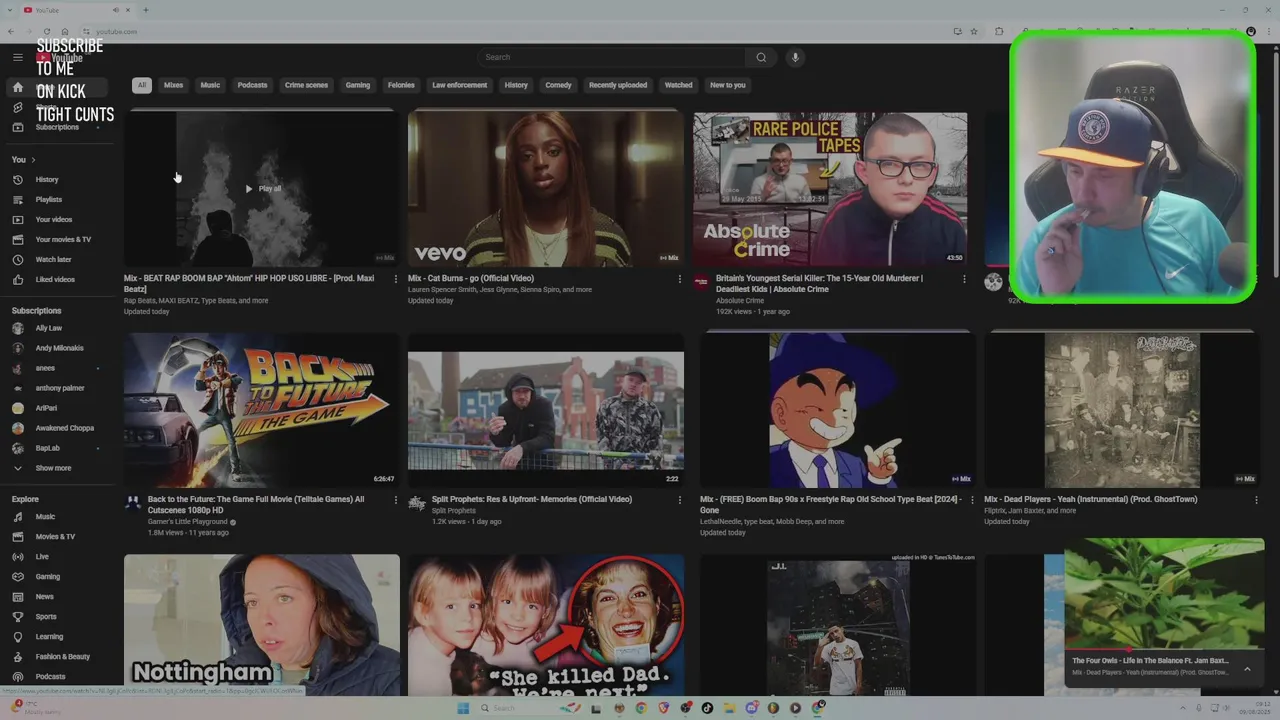Explore the Live category
This screenshot has height=720, width=1280.
click(59, 557)
